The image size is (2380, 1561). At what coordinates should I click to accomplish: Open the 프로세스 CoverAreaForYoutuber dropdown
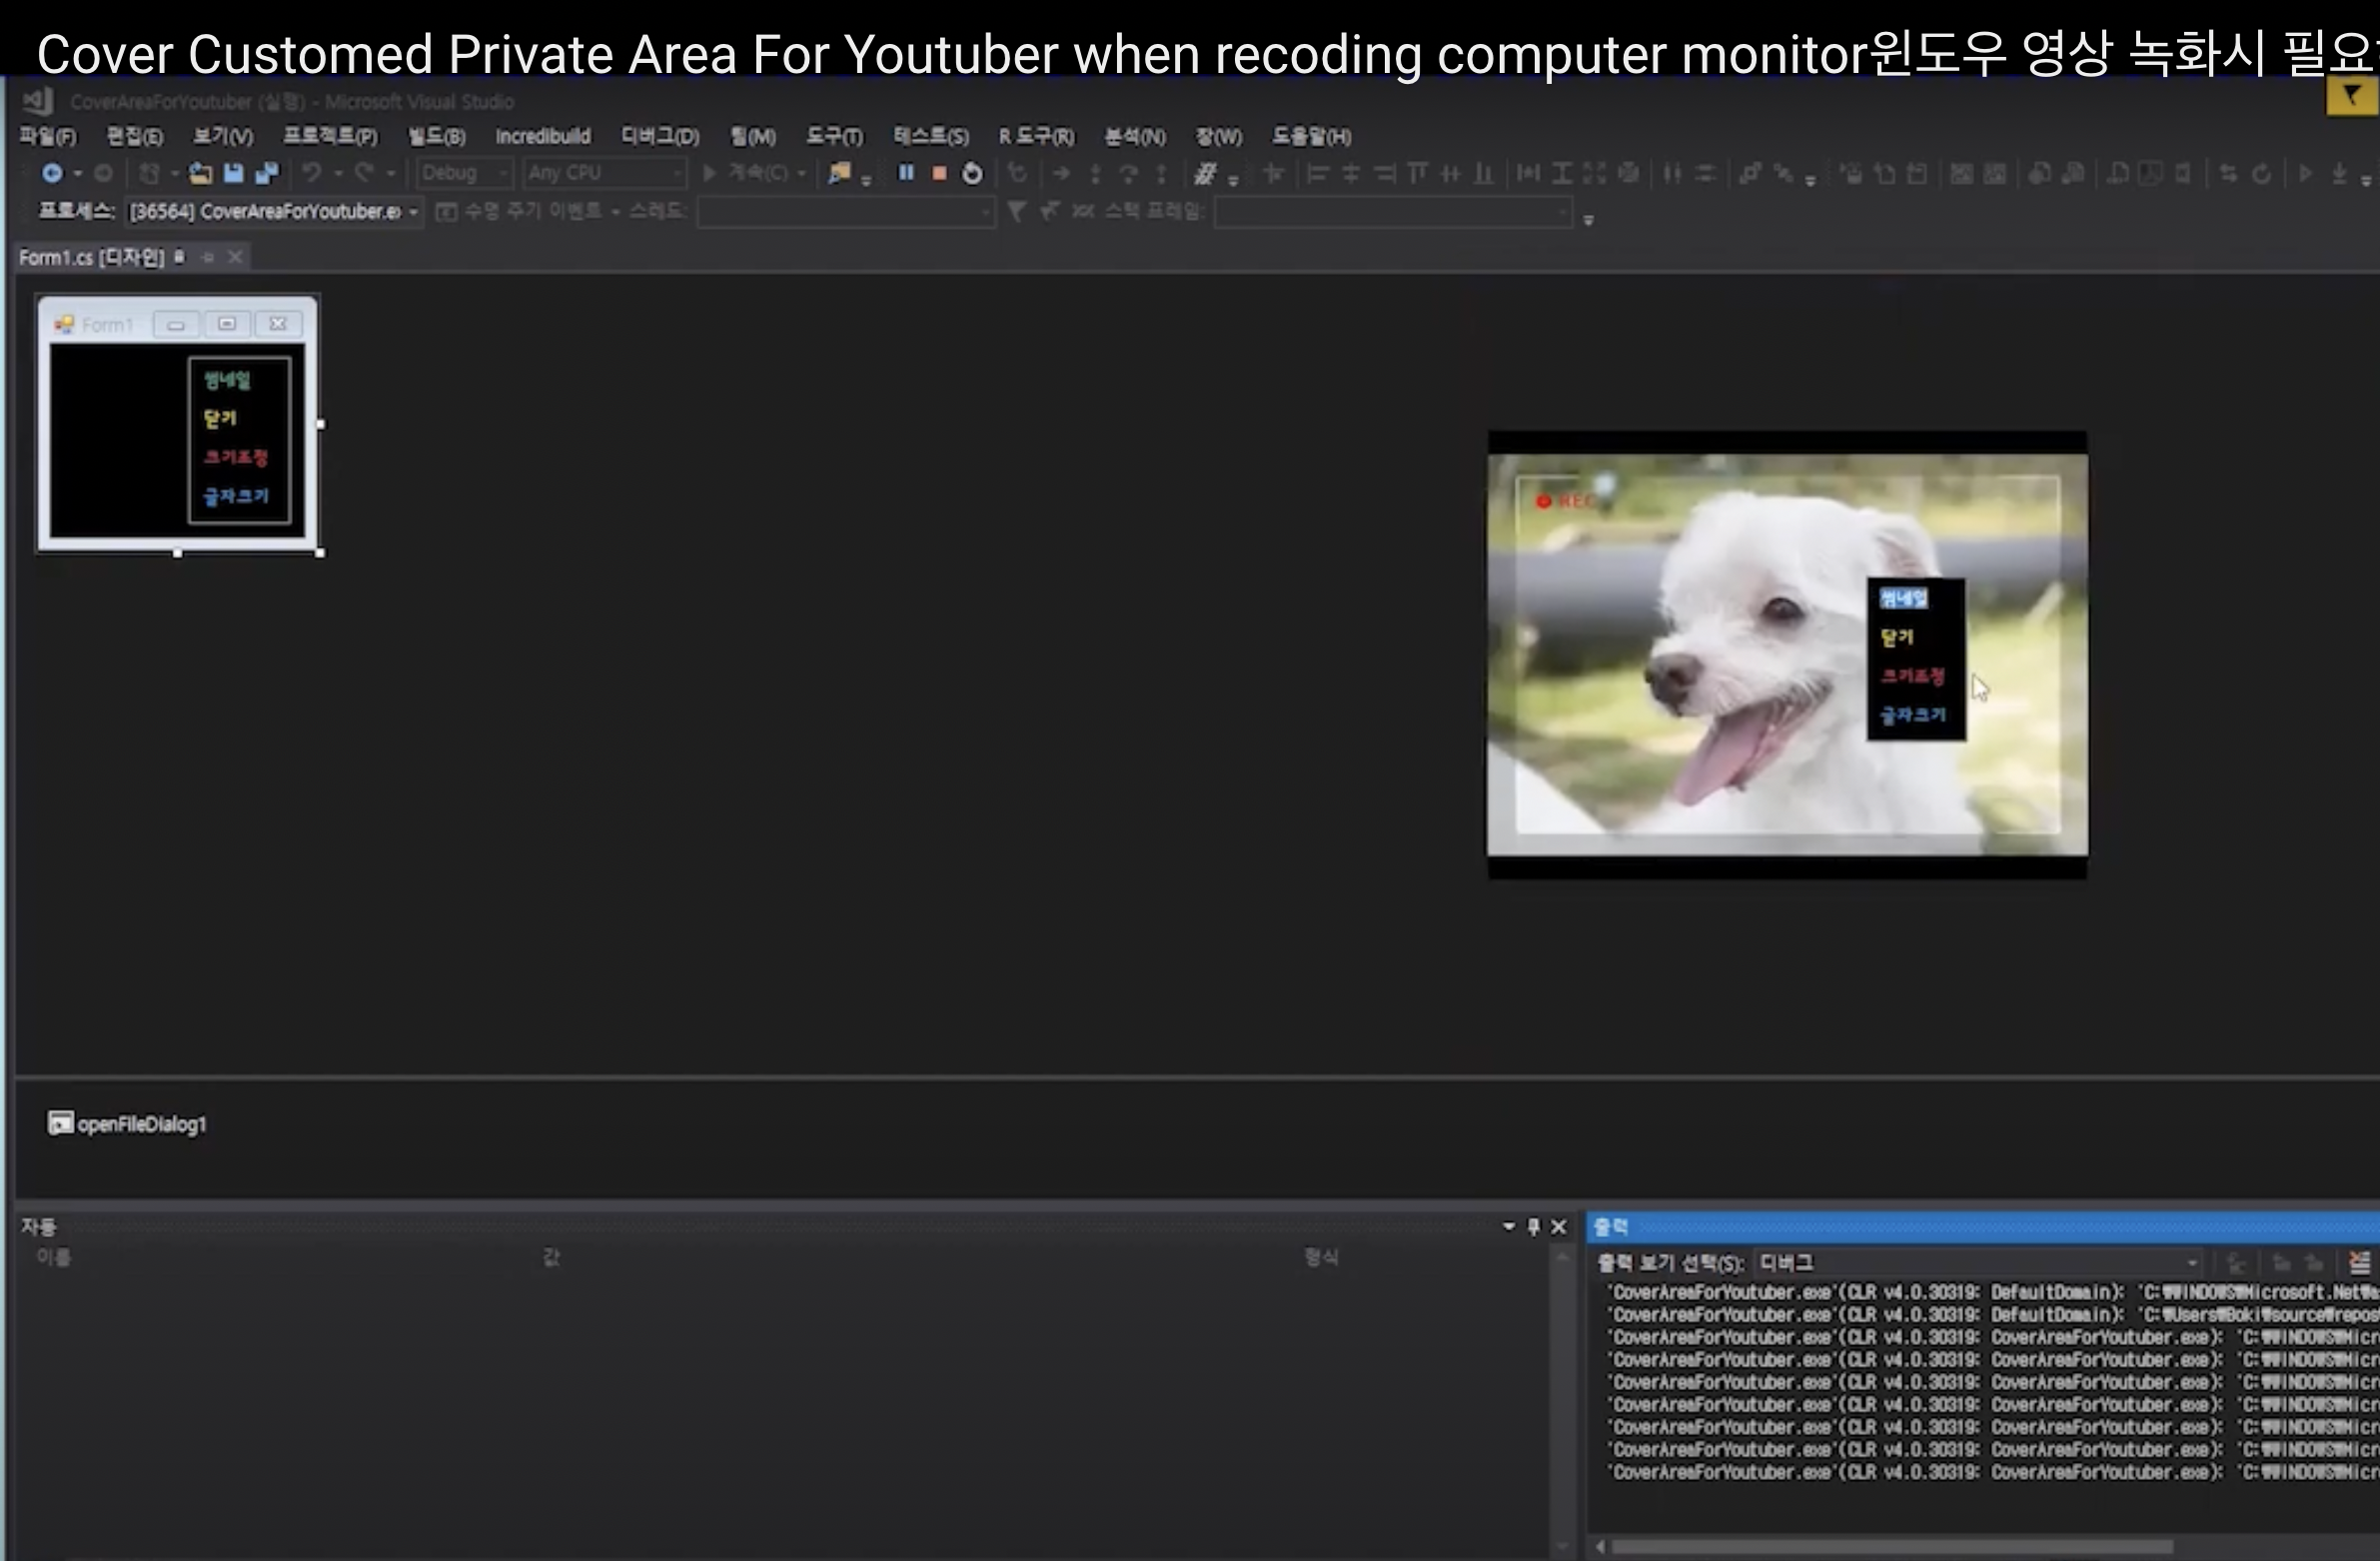413,212
